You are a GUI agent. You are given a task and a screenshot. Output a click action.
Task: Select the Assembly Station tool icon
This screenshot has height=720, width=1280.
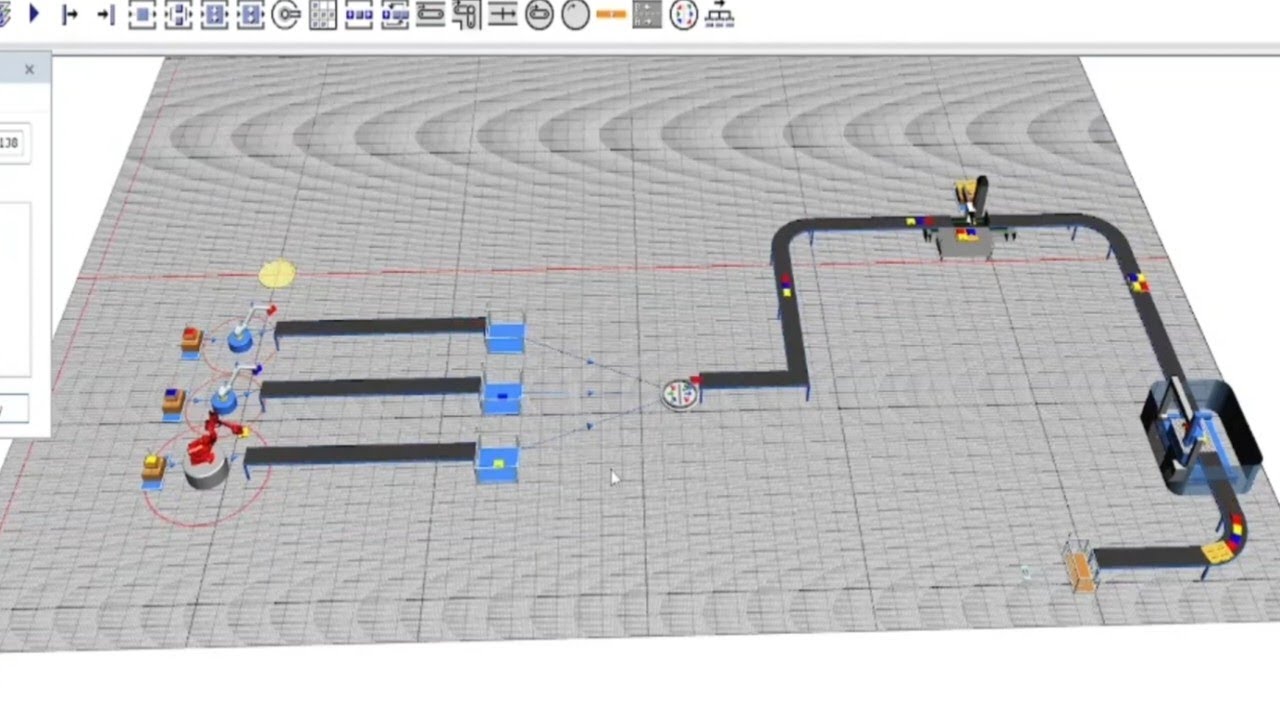tap(214, 14)
